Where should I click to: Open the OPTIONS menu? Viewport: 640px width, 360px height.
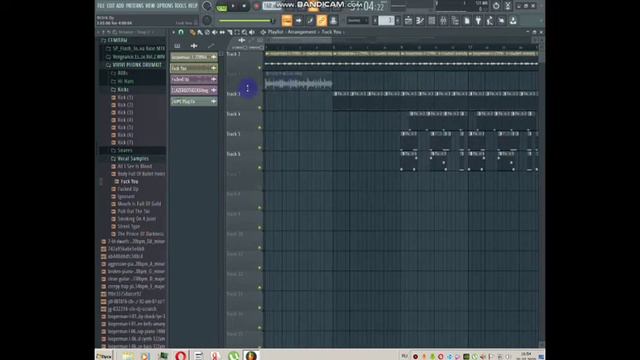click(166, 6)
